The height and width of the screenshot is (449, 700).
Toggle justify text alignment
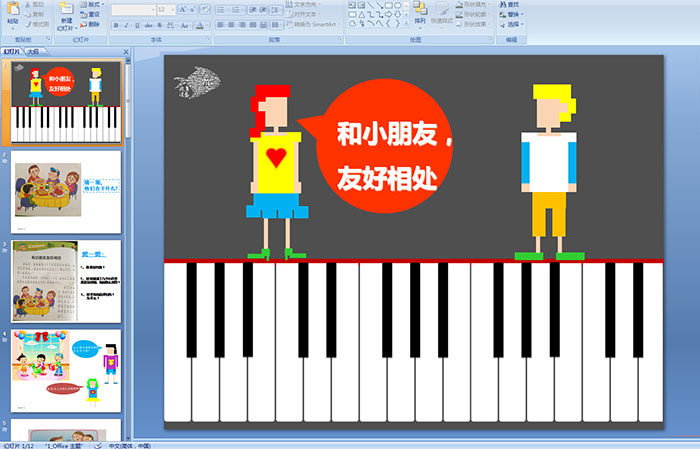pyautogui.click(x=253, y=25)
